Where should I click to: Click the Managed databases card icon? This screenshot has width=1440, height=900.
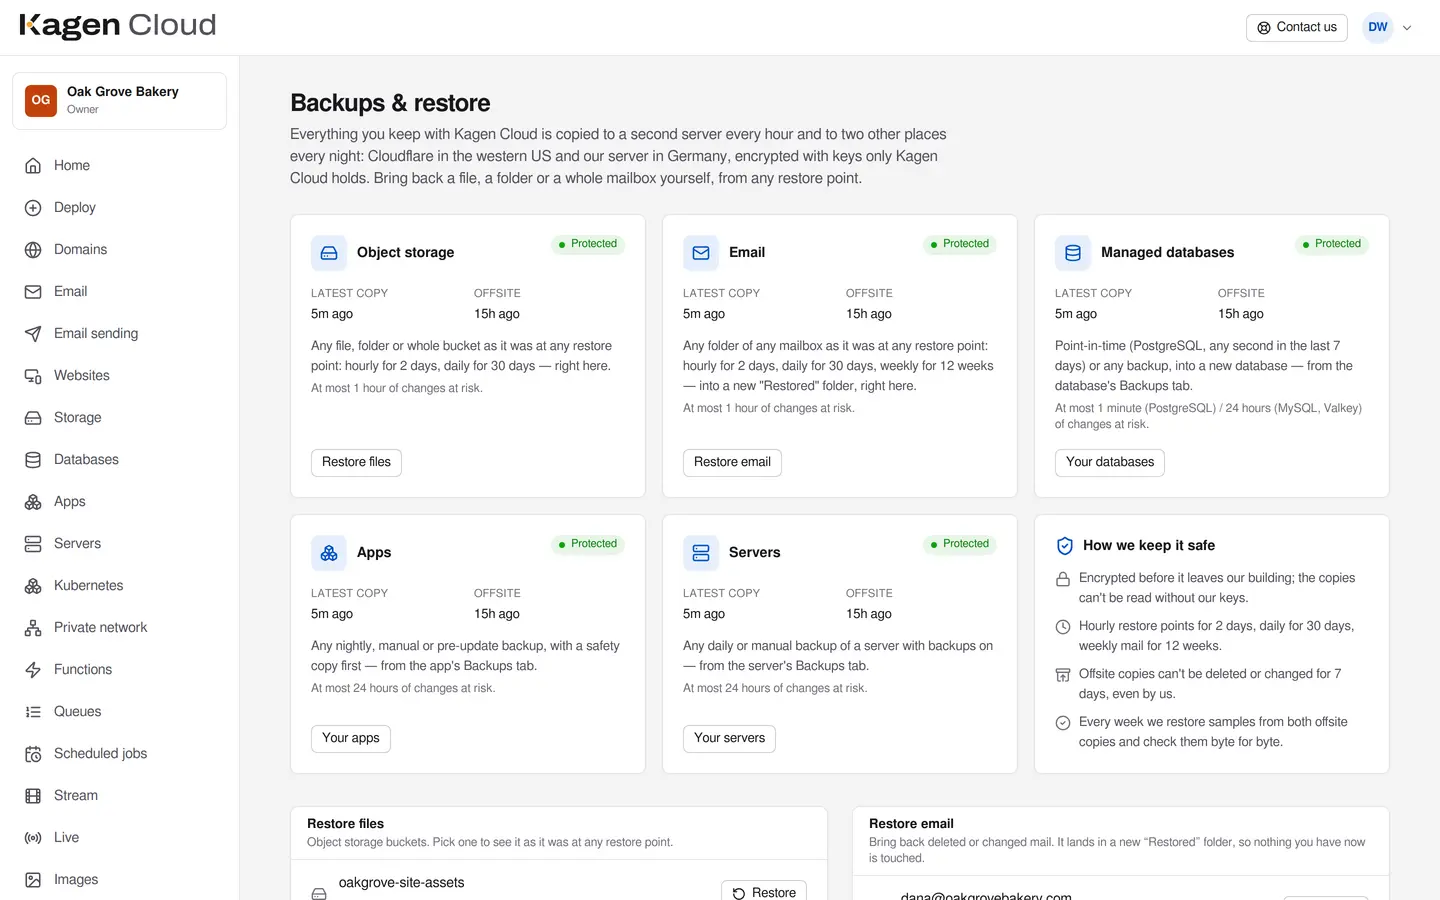[x=1073, y=253]
